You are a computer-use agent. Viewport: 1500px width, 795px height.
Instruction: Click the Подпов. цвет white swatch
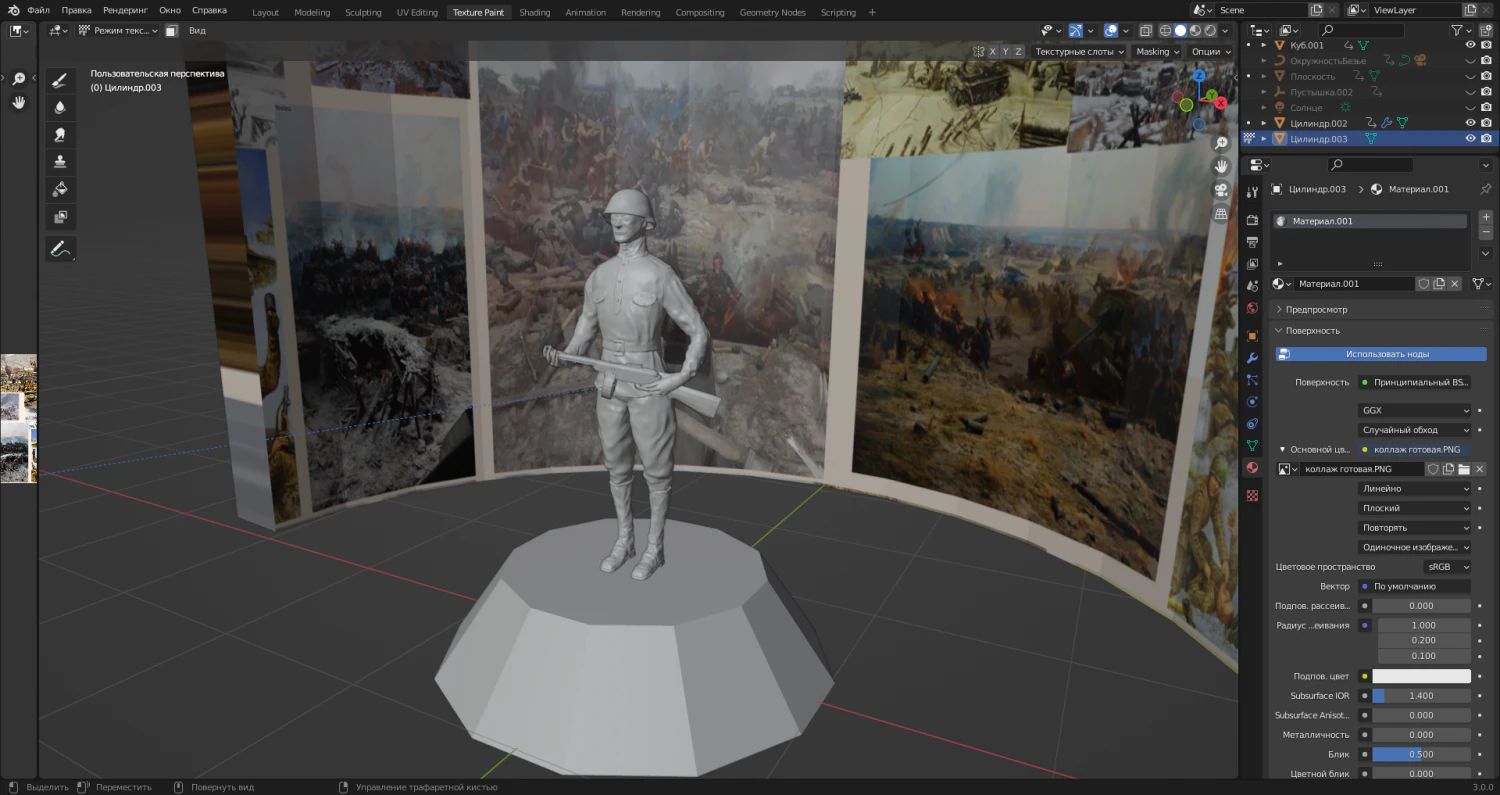click(x=1421, y=676)
